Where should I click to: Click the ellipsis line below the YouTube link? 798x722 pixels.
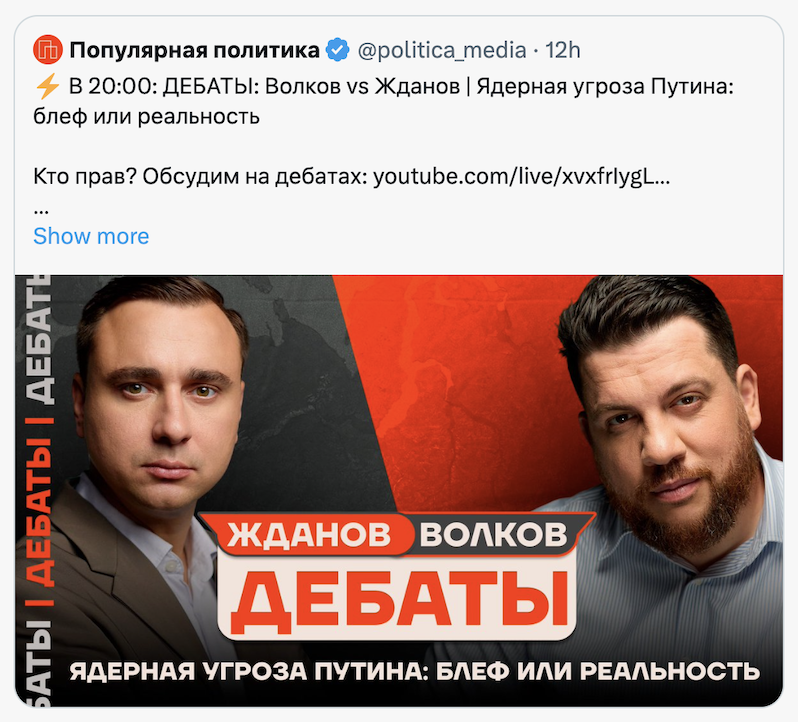[41, 209]
